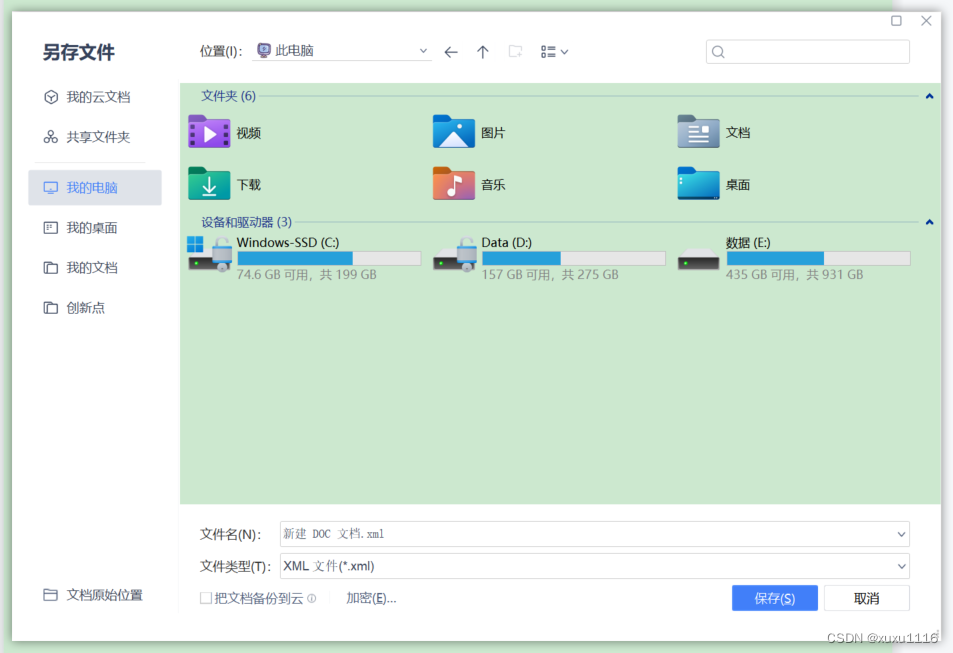Select 共享文件夹 in the sidebar

95,137
